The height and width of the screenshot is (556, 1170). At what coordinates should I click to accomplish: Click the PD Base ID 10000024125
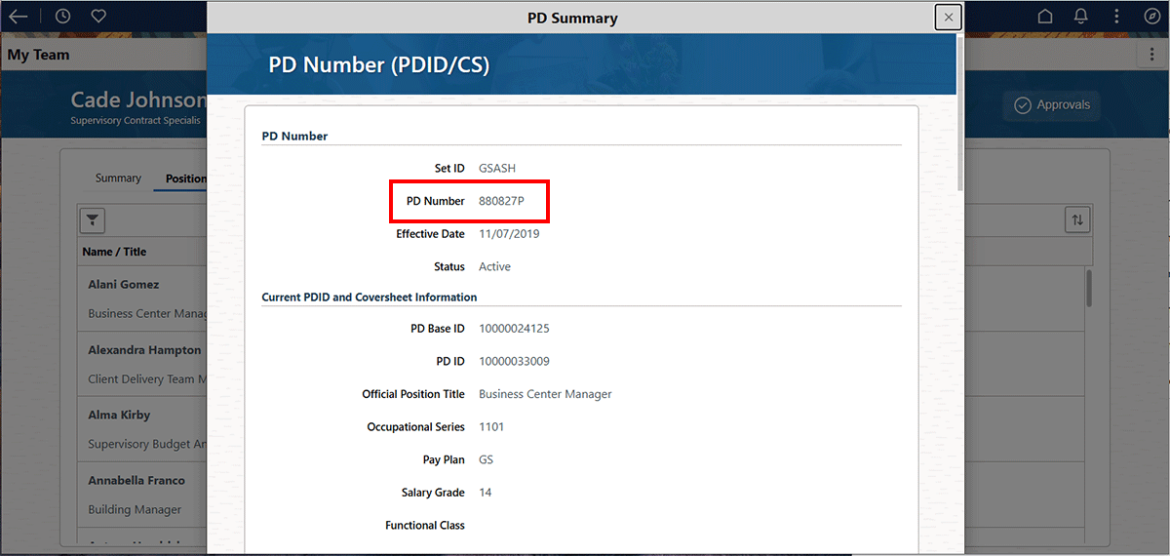point(514,328)
